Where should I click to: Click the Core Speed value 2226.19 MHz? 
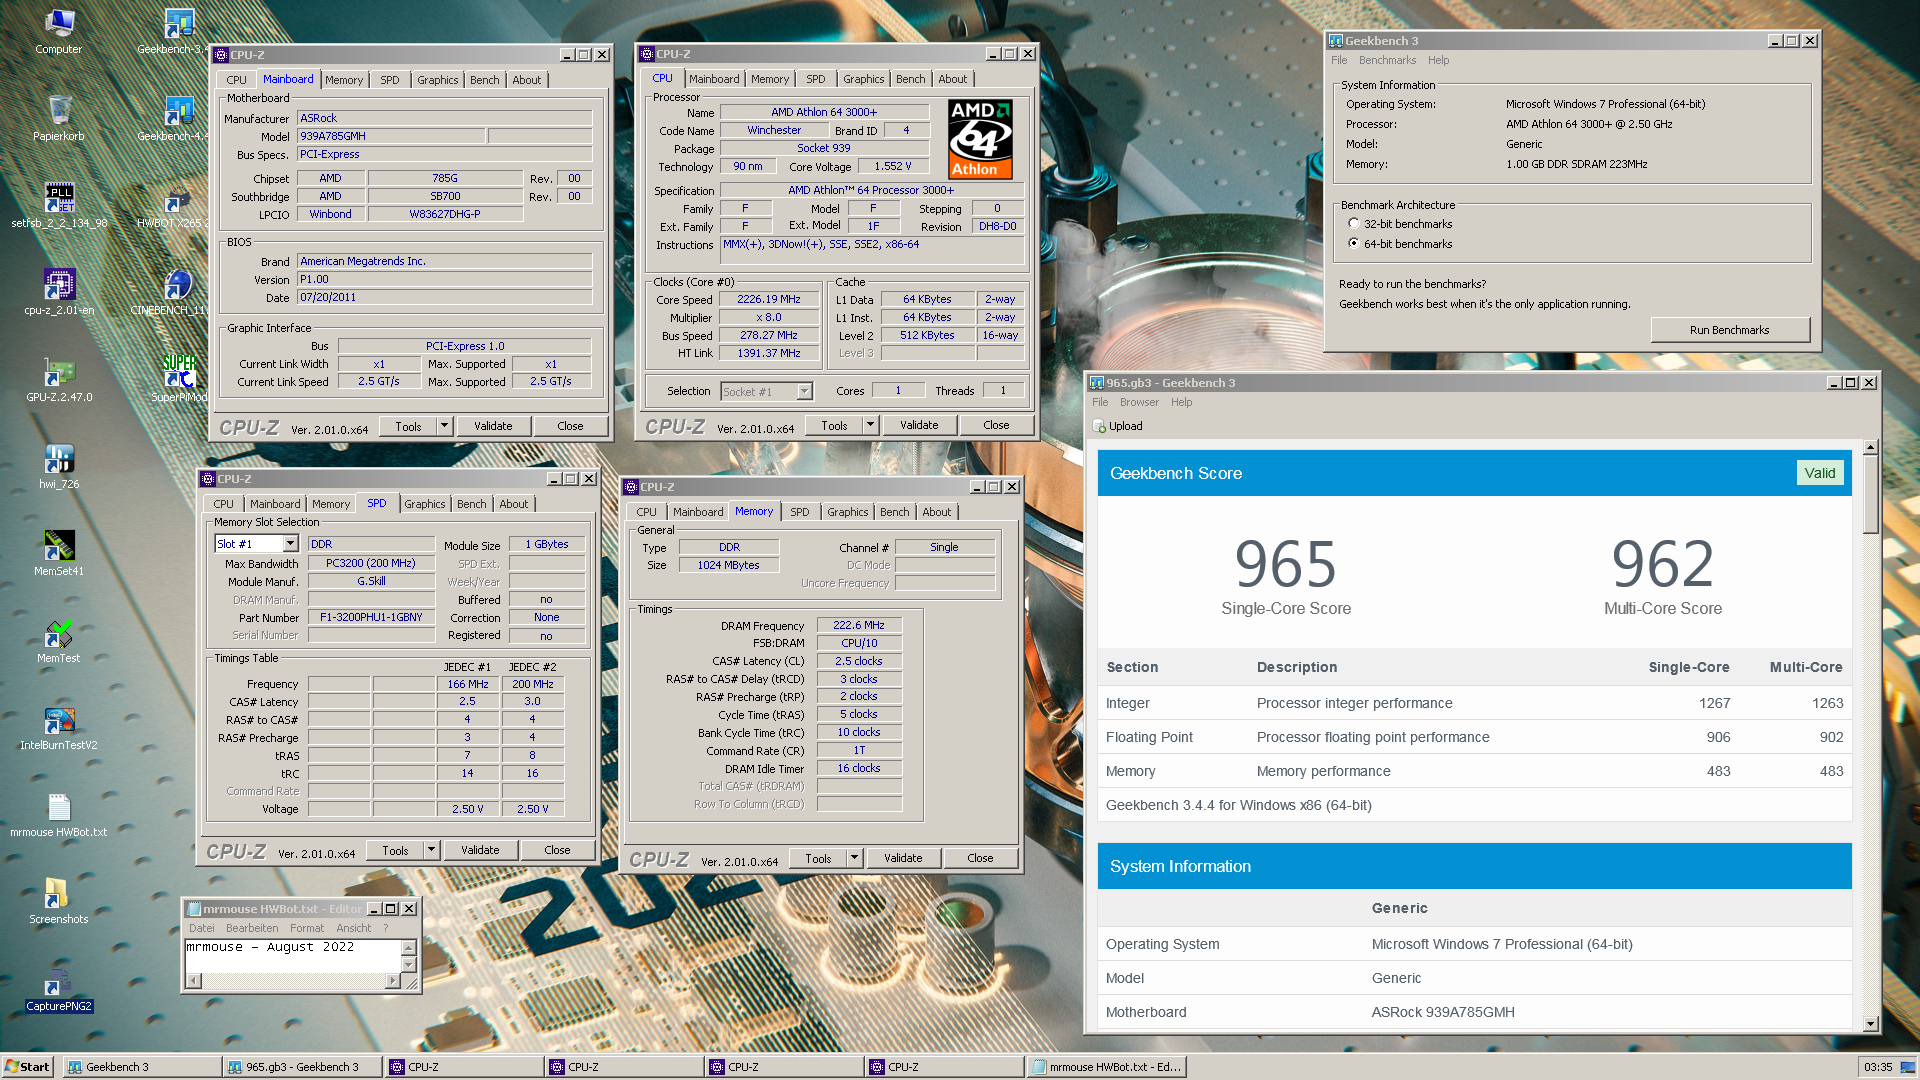769,299
